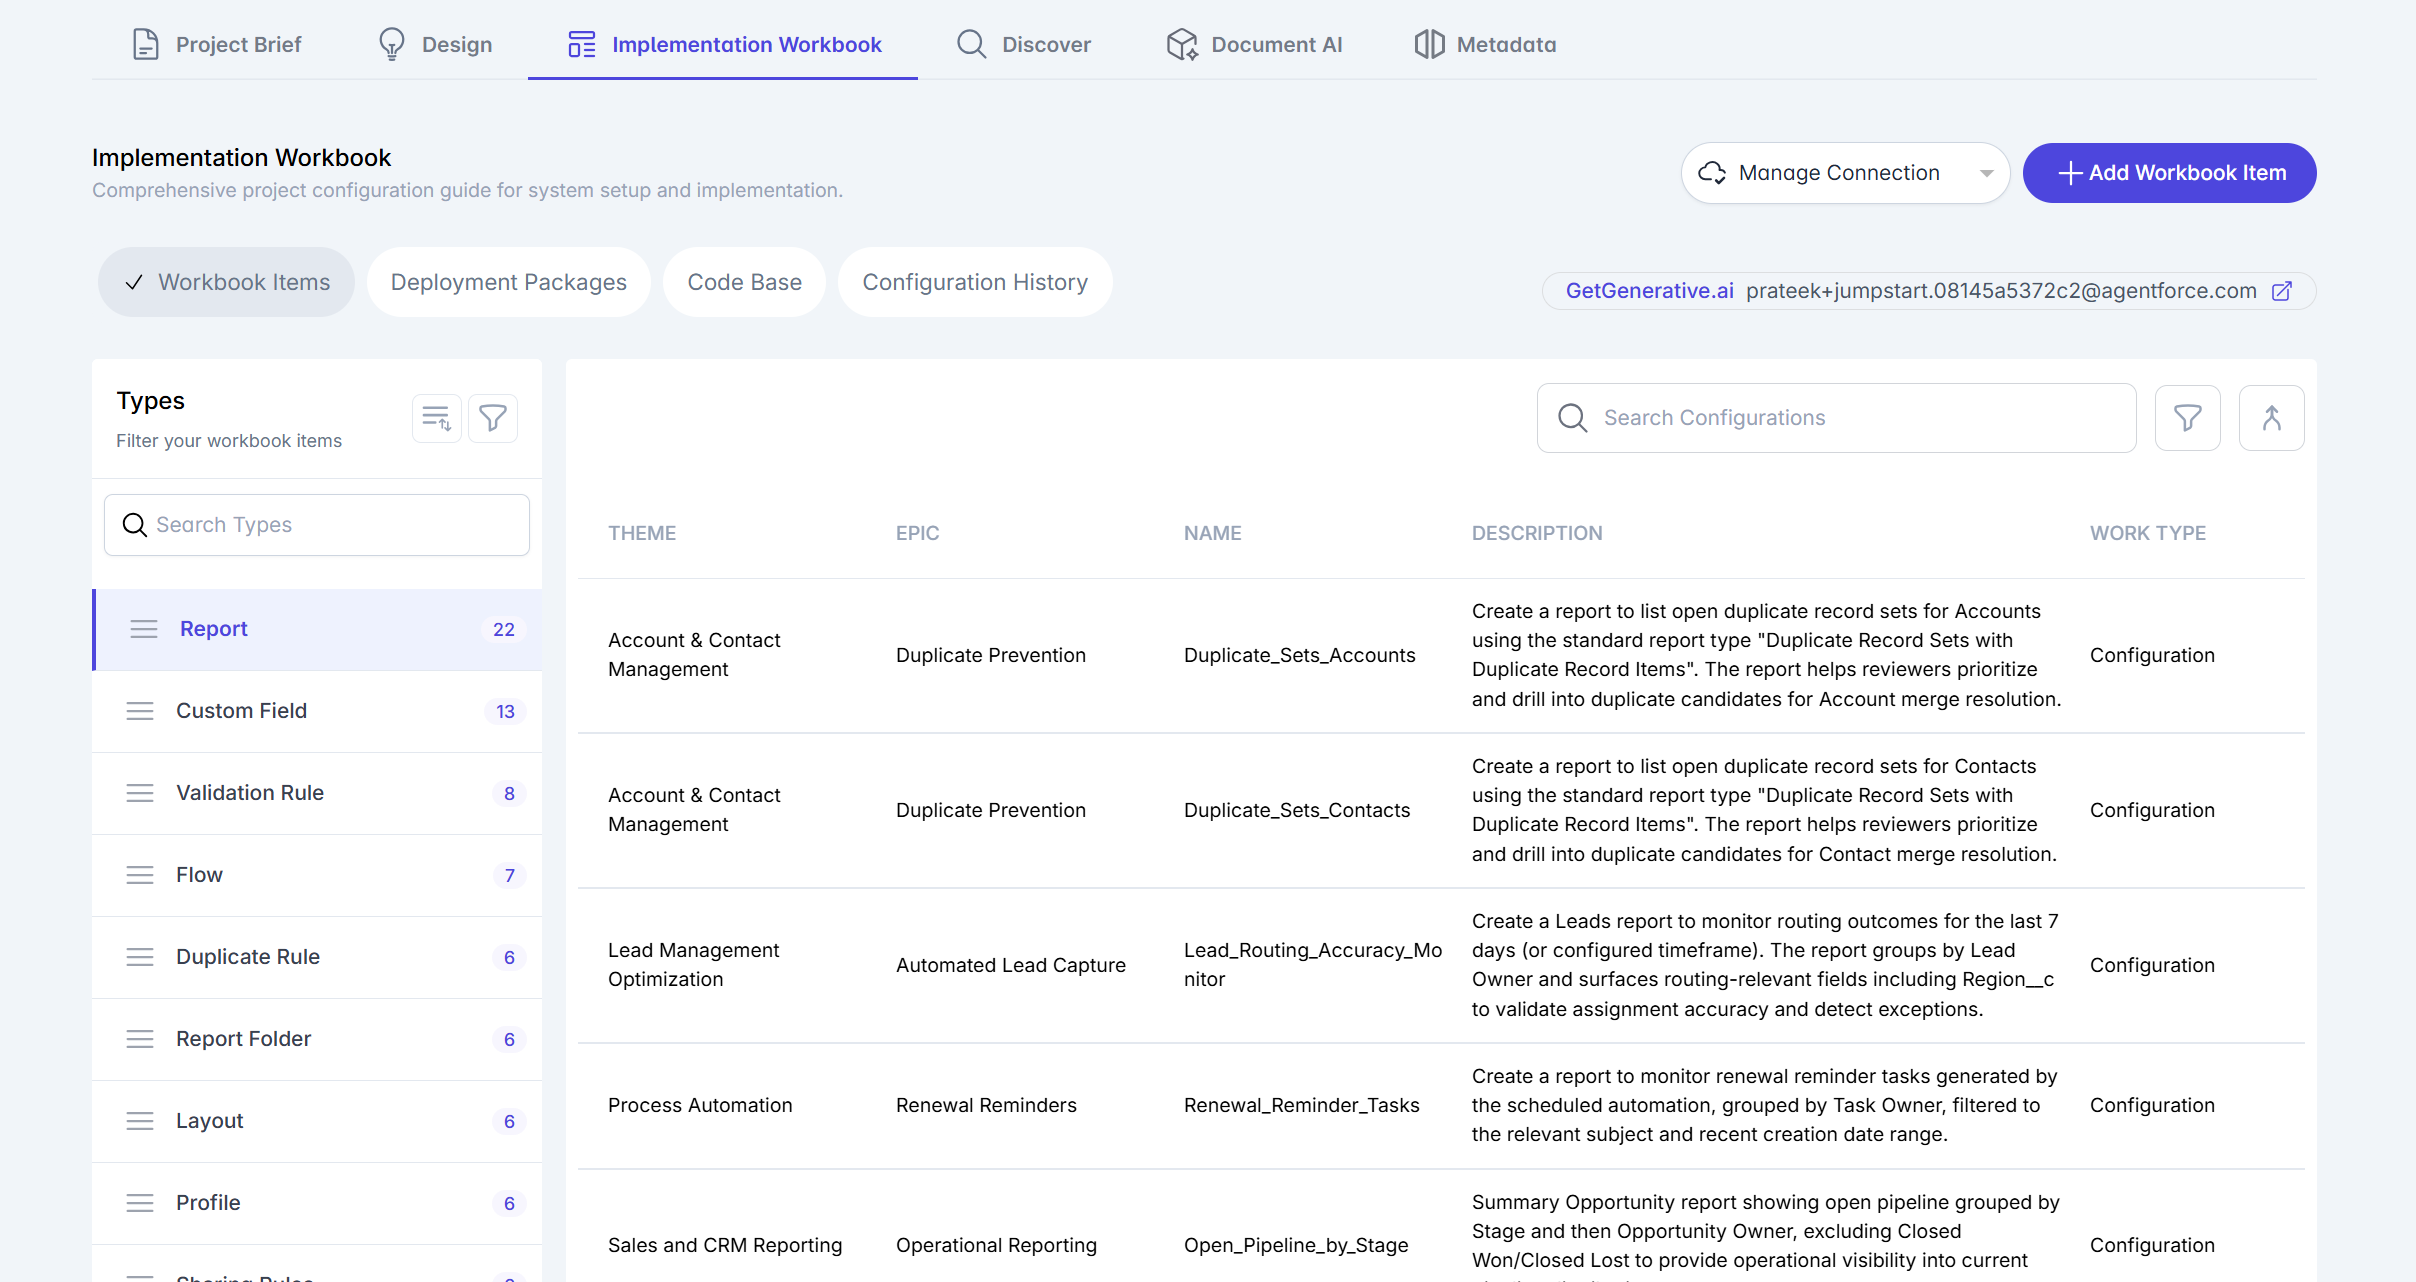Select the Layout type
The width and height of the screenshot is (2416, 1282).
(317, 1121)
